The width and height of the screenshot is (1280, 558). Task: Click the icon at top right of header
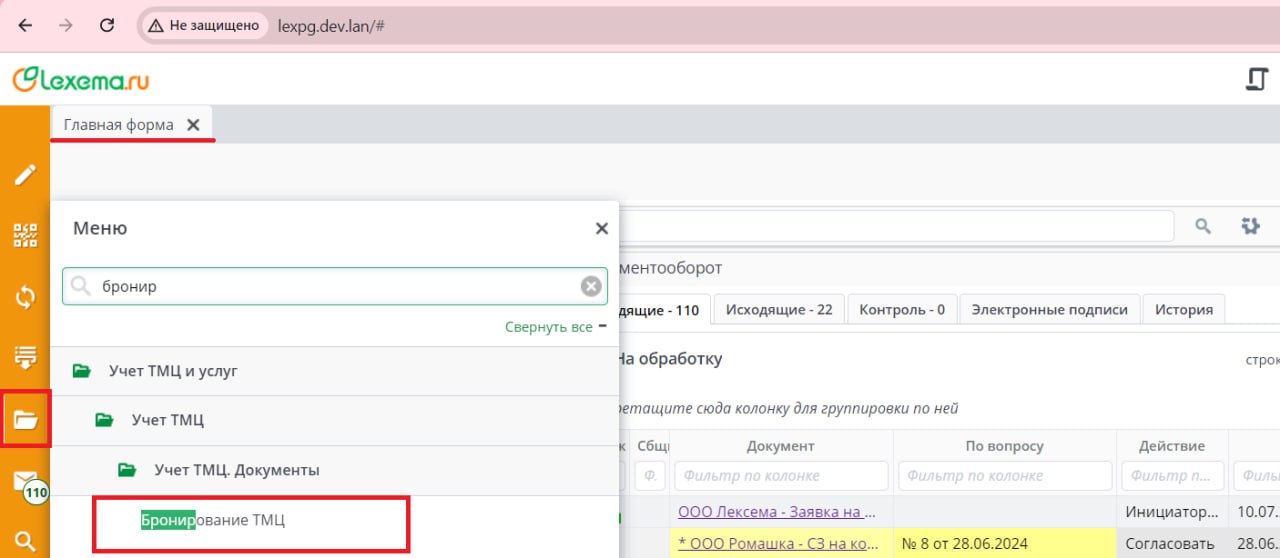click(1256, 79)
